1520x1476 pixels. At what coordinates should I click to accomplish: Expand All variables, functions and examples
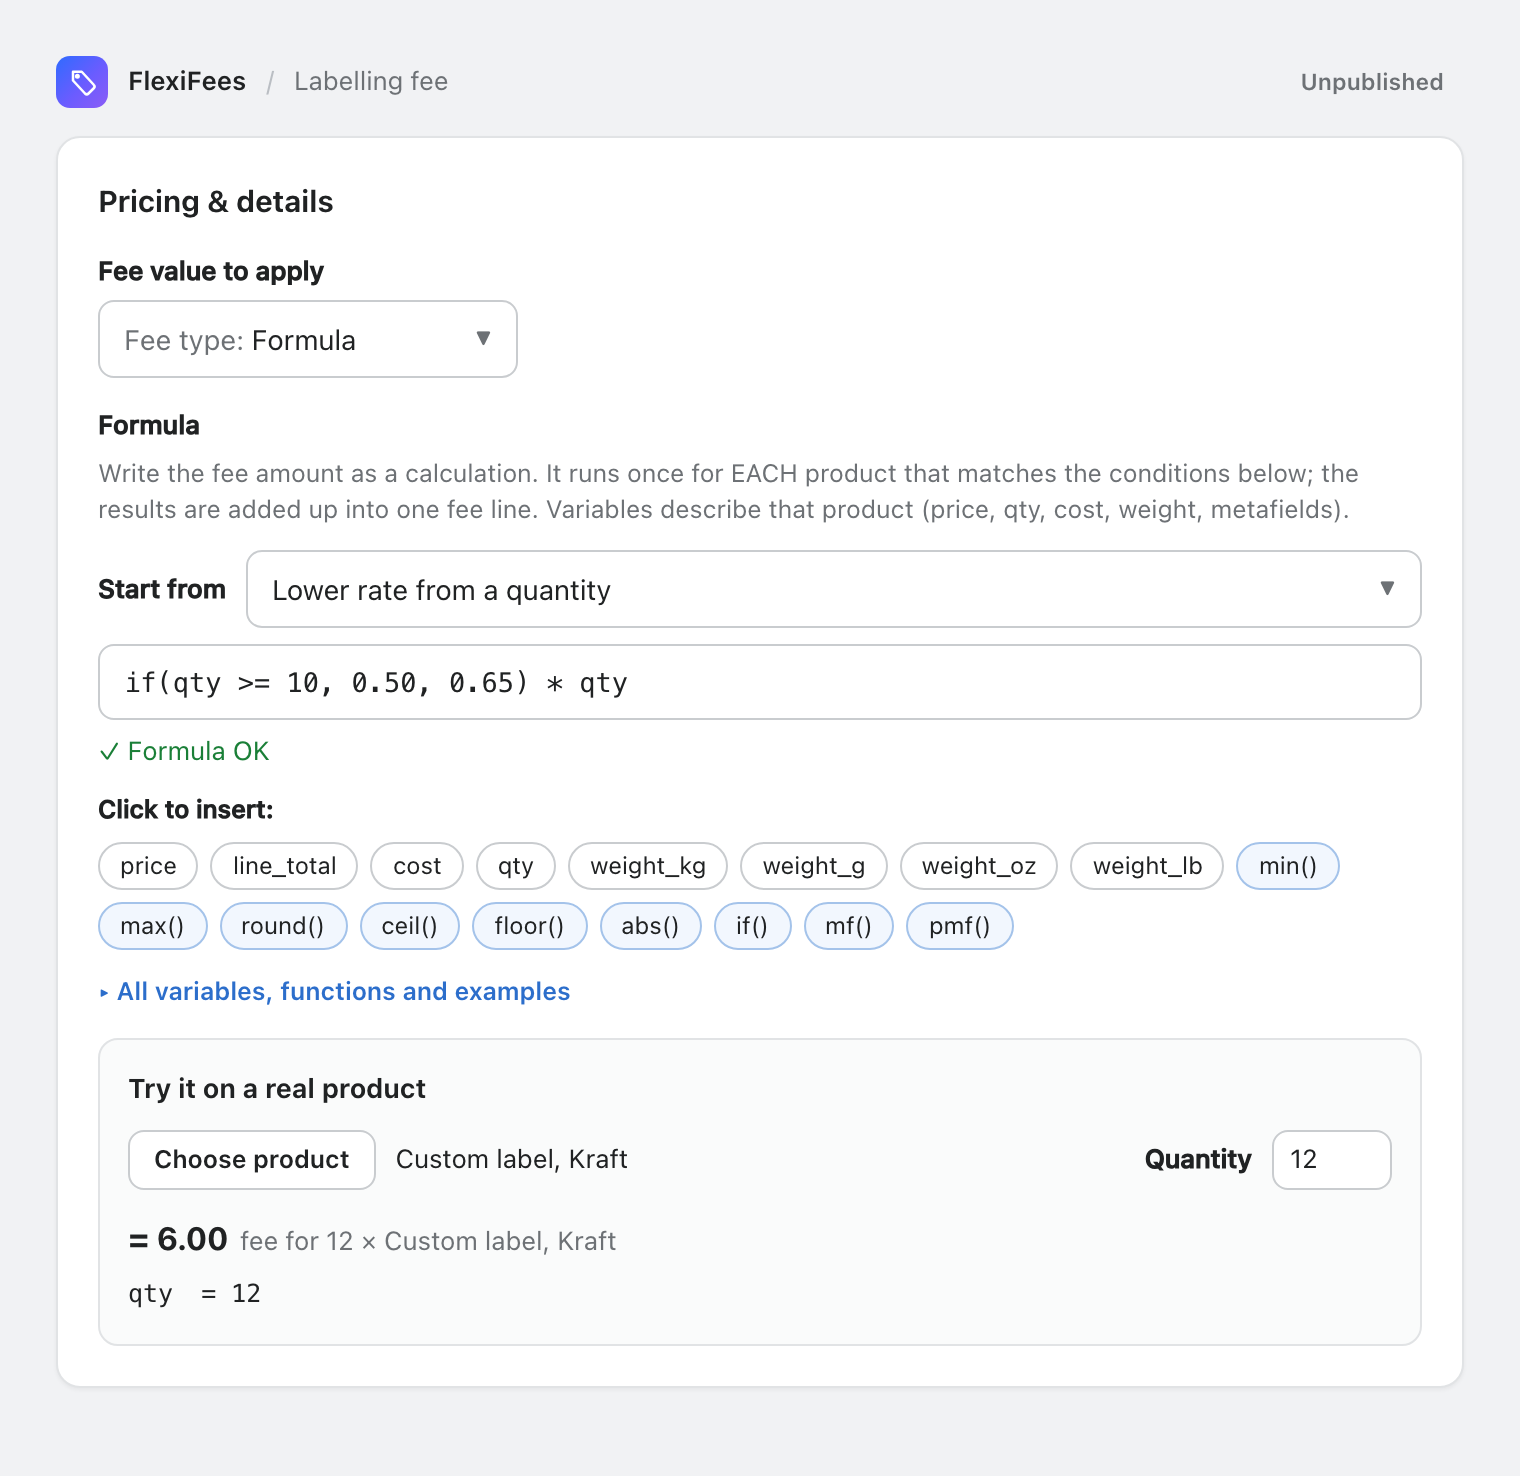pos(334,991)
